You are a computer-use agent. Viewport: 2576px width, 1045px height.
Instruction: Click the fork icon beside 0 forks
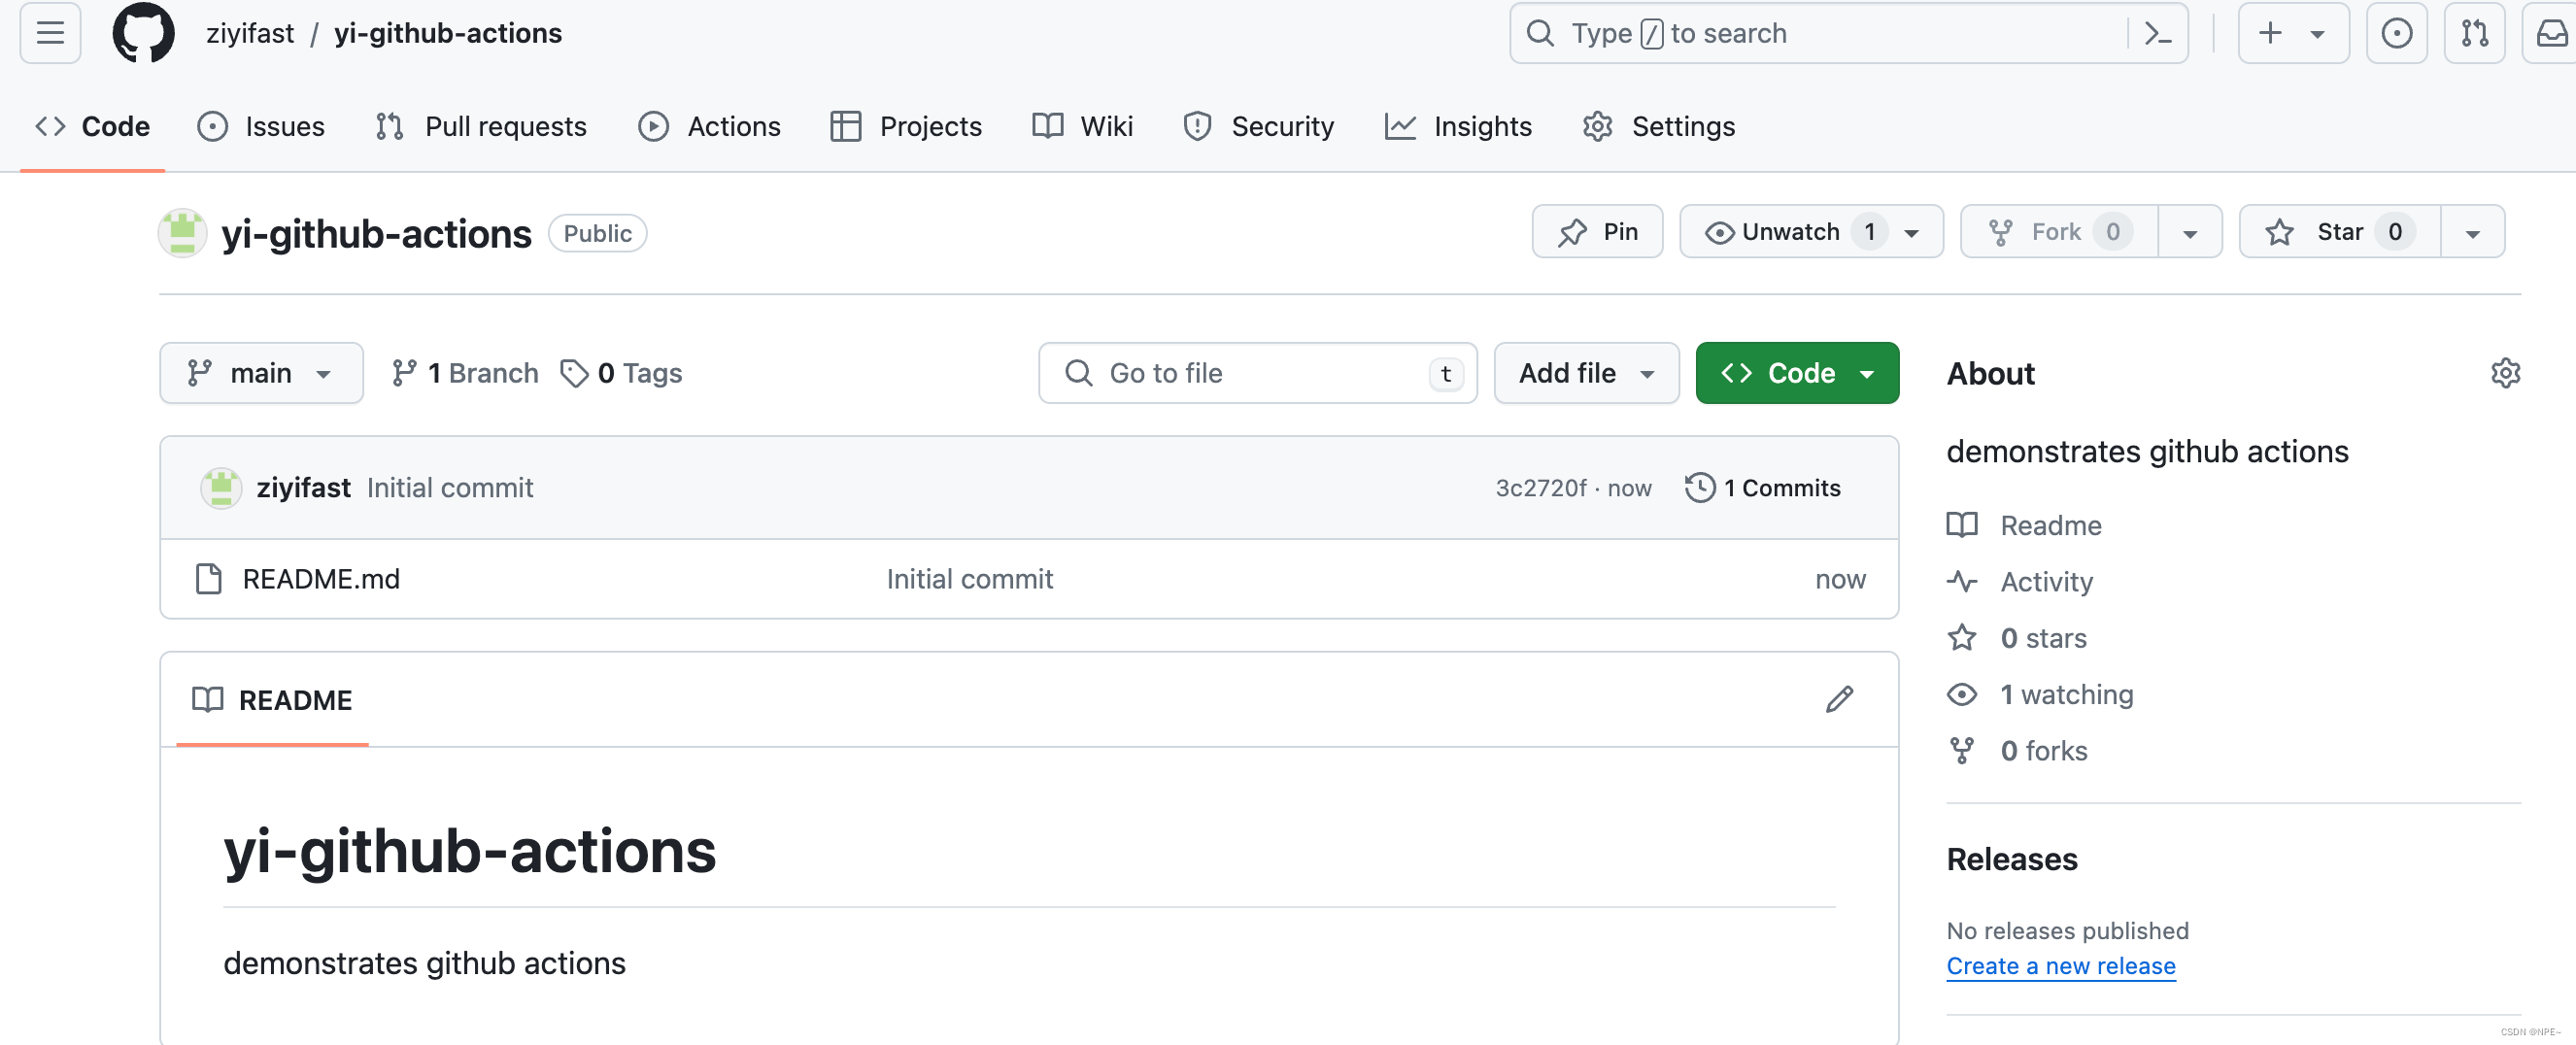coord(1962,750)
